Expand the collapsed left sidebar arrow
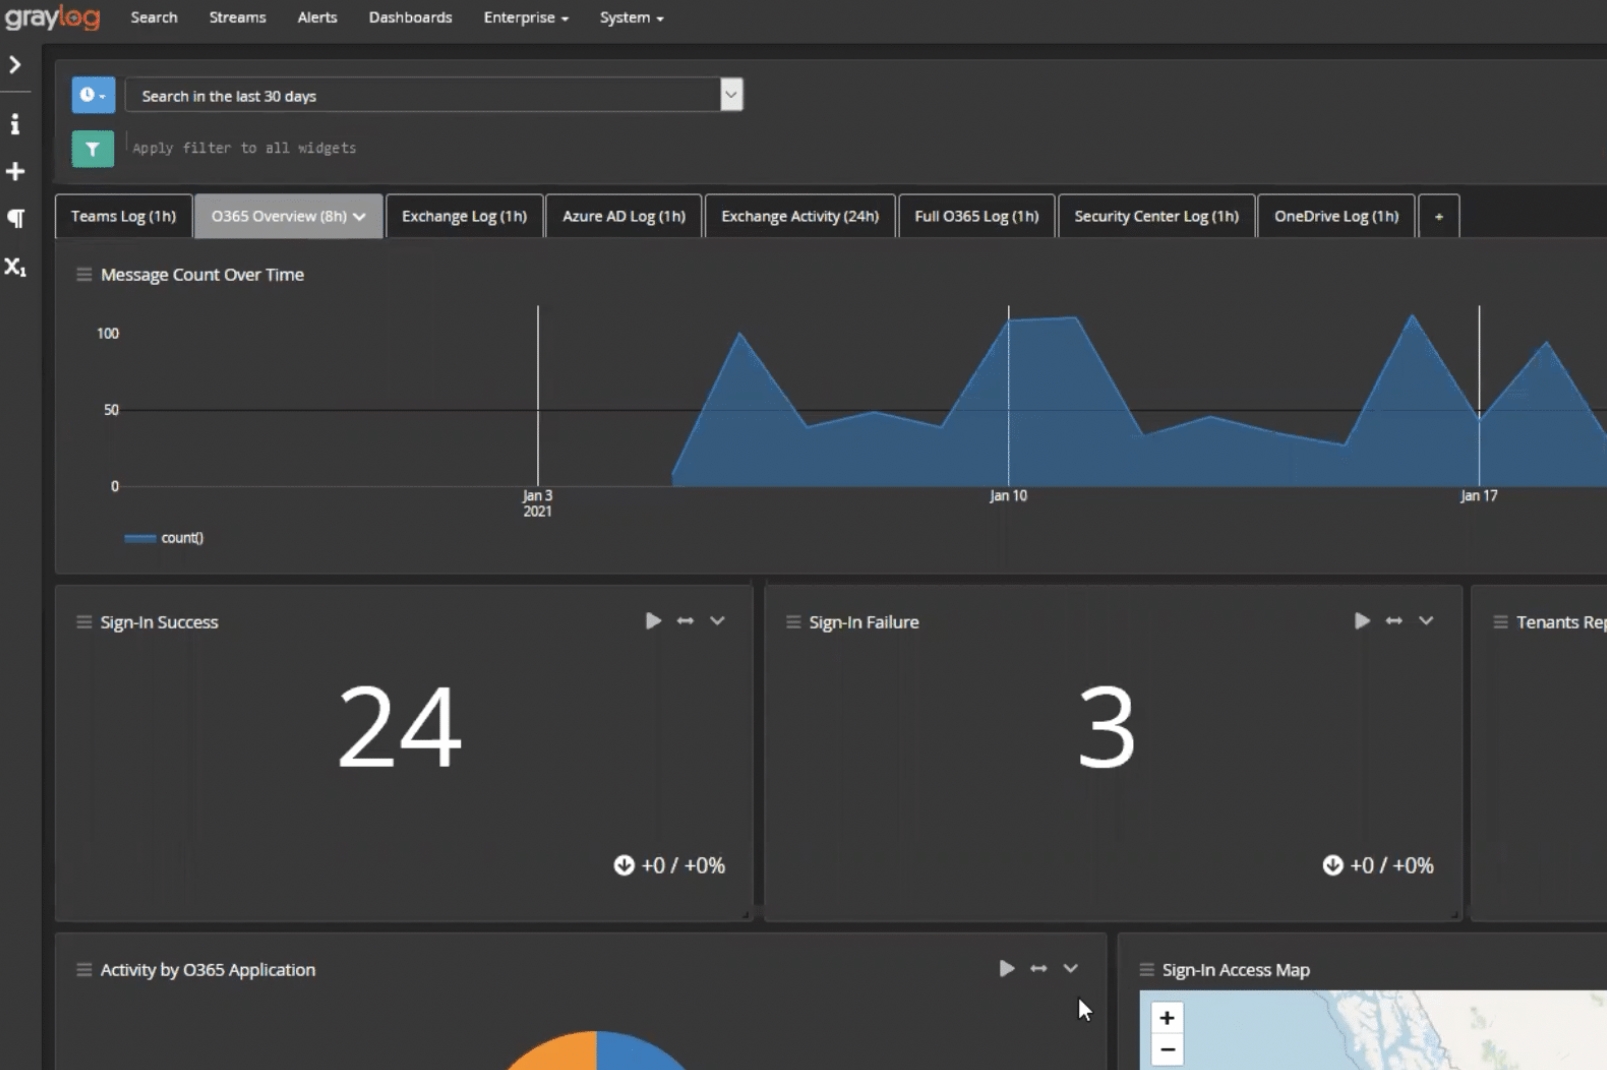Viewport: 1607px width, 1070px height. click(15, 64)
